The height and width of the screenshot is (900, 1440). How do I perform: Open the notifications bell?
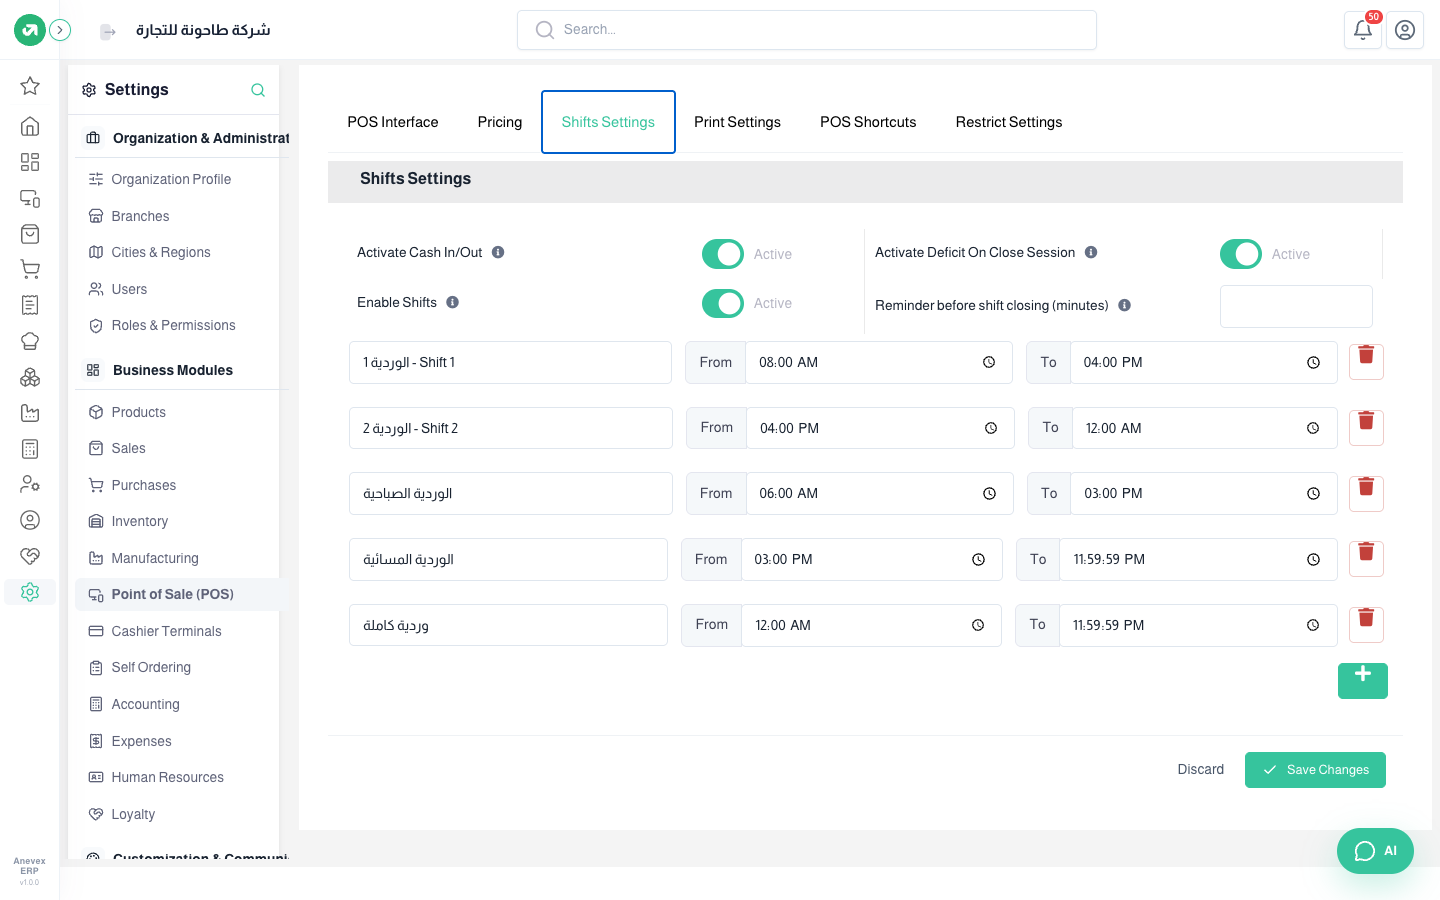[1363, 30]
